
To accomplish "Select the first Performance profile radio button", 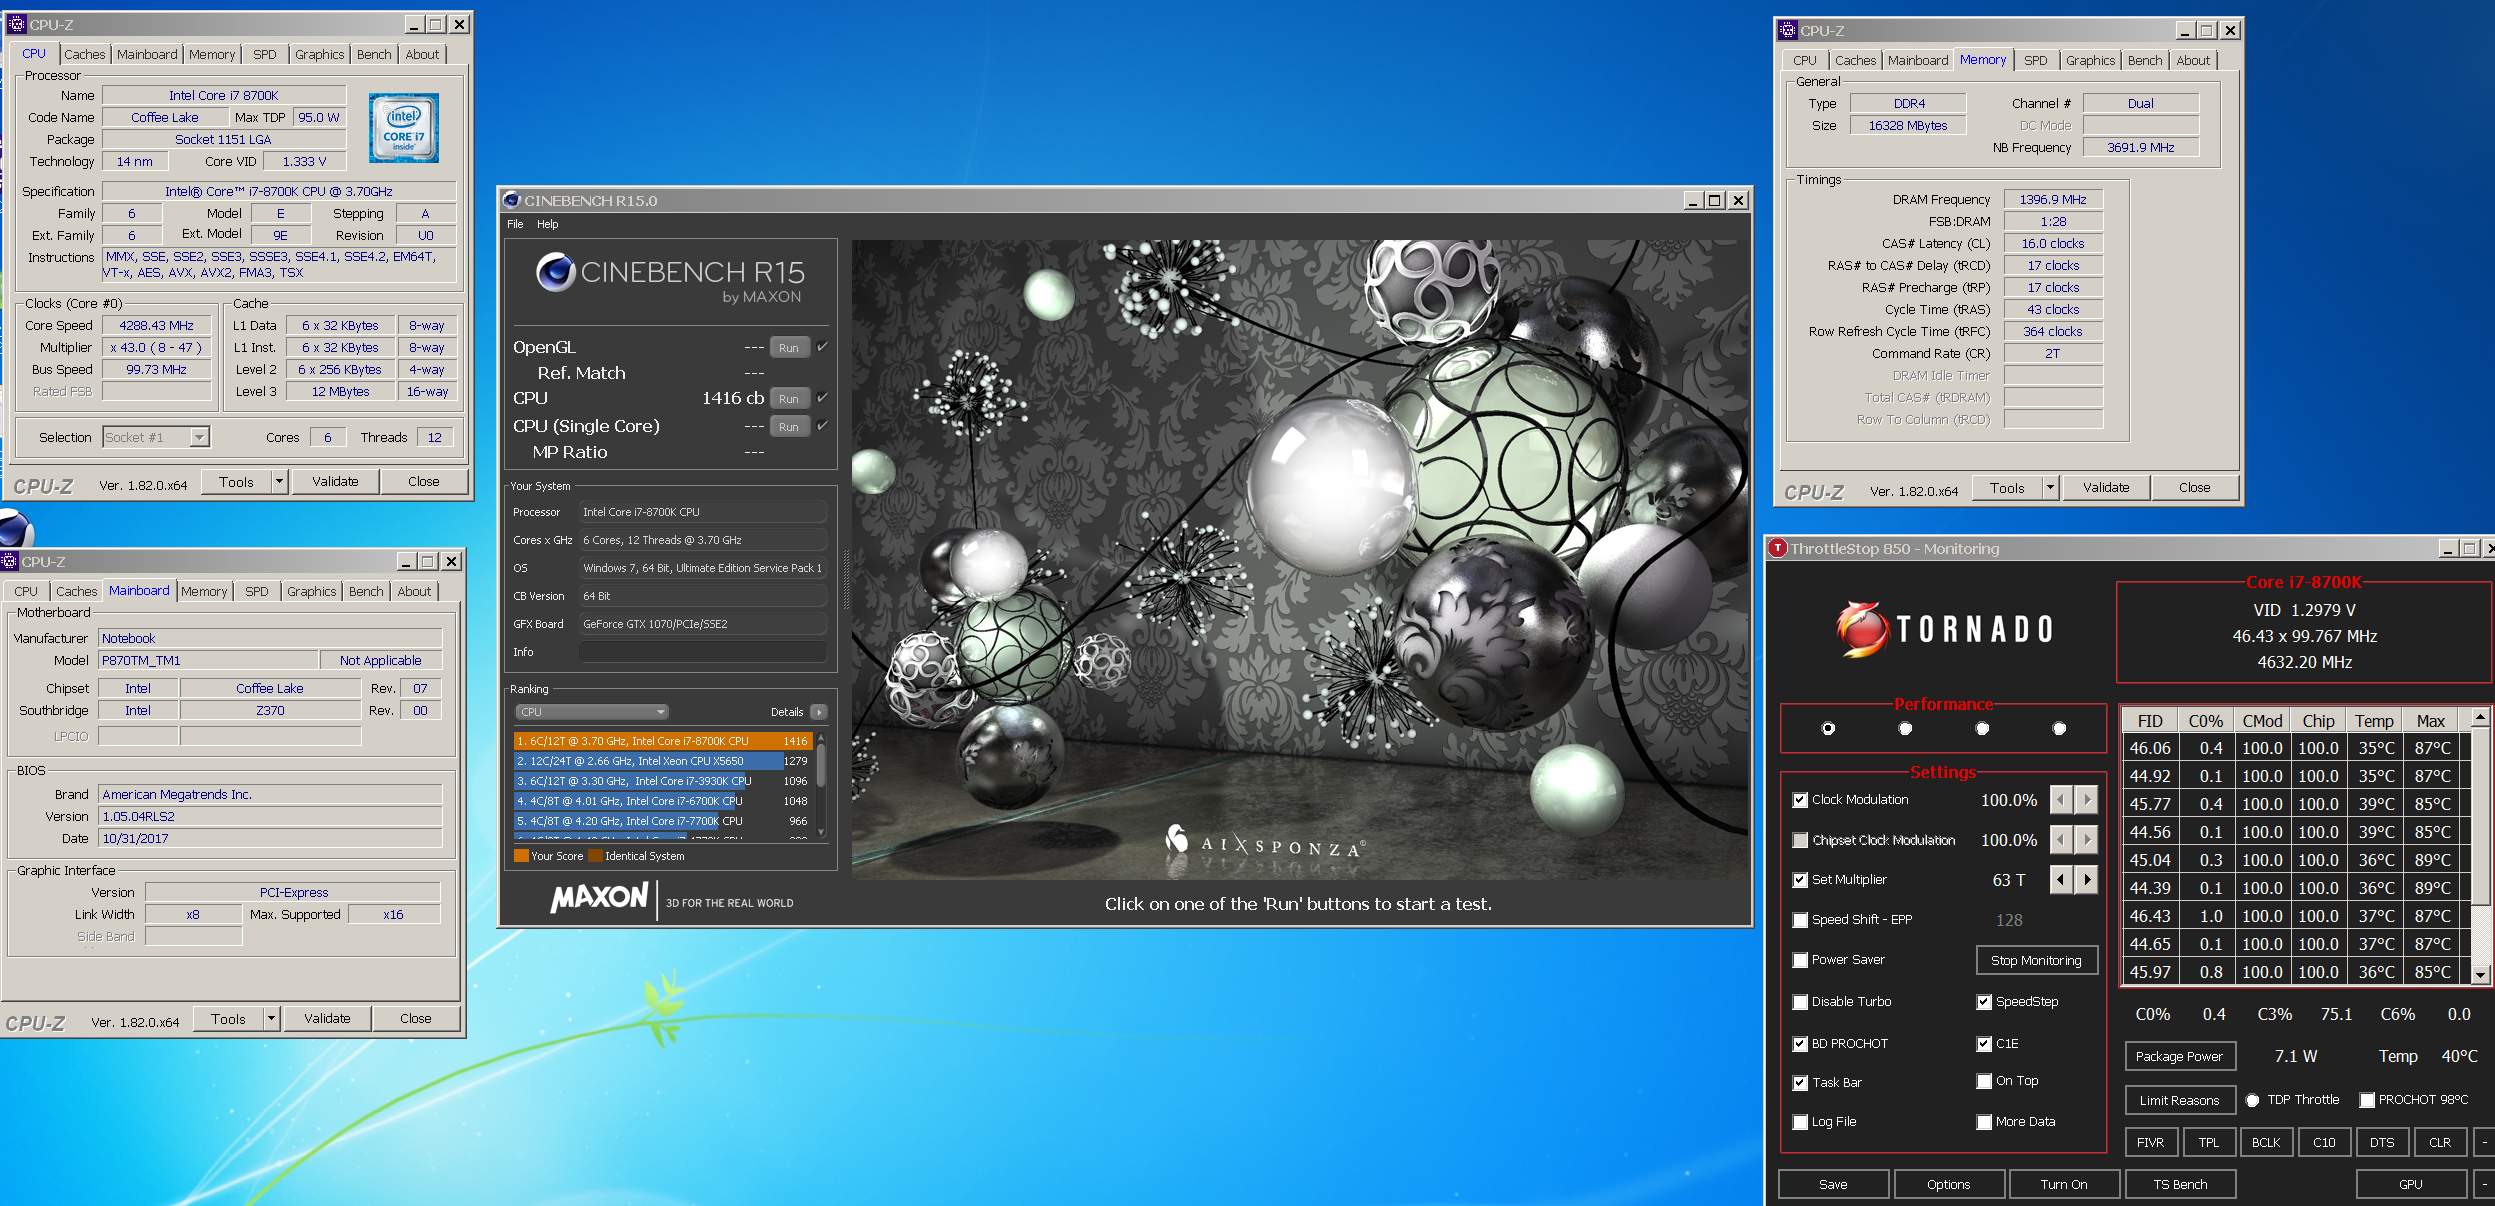I will pyautogui.click(x=1828, y=728).
